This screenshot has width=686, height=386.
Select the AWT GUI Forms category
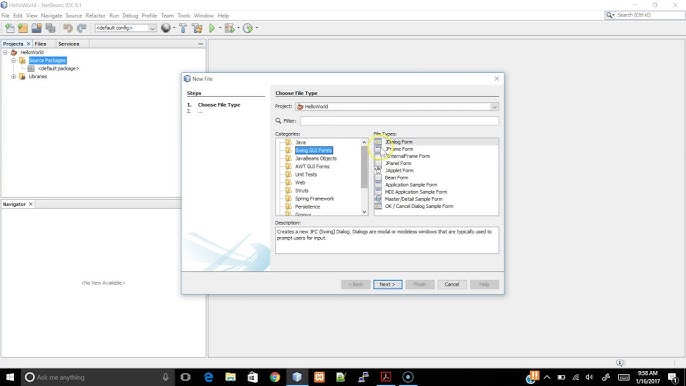click(x=312, y=167)
